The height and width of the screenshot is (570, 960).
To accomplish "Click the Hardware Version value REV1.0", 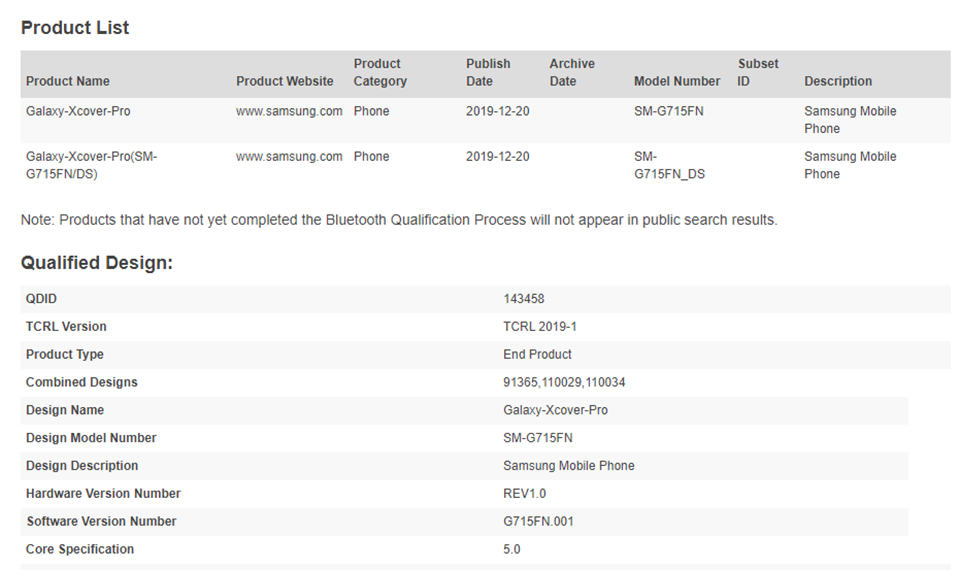I will tap(524, 493).
